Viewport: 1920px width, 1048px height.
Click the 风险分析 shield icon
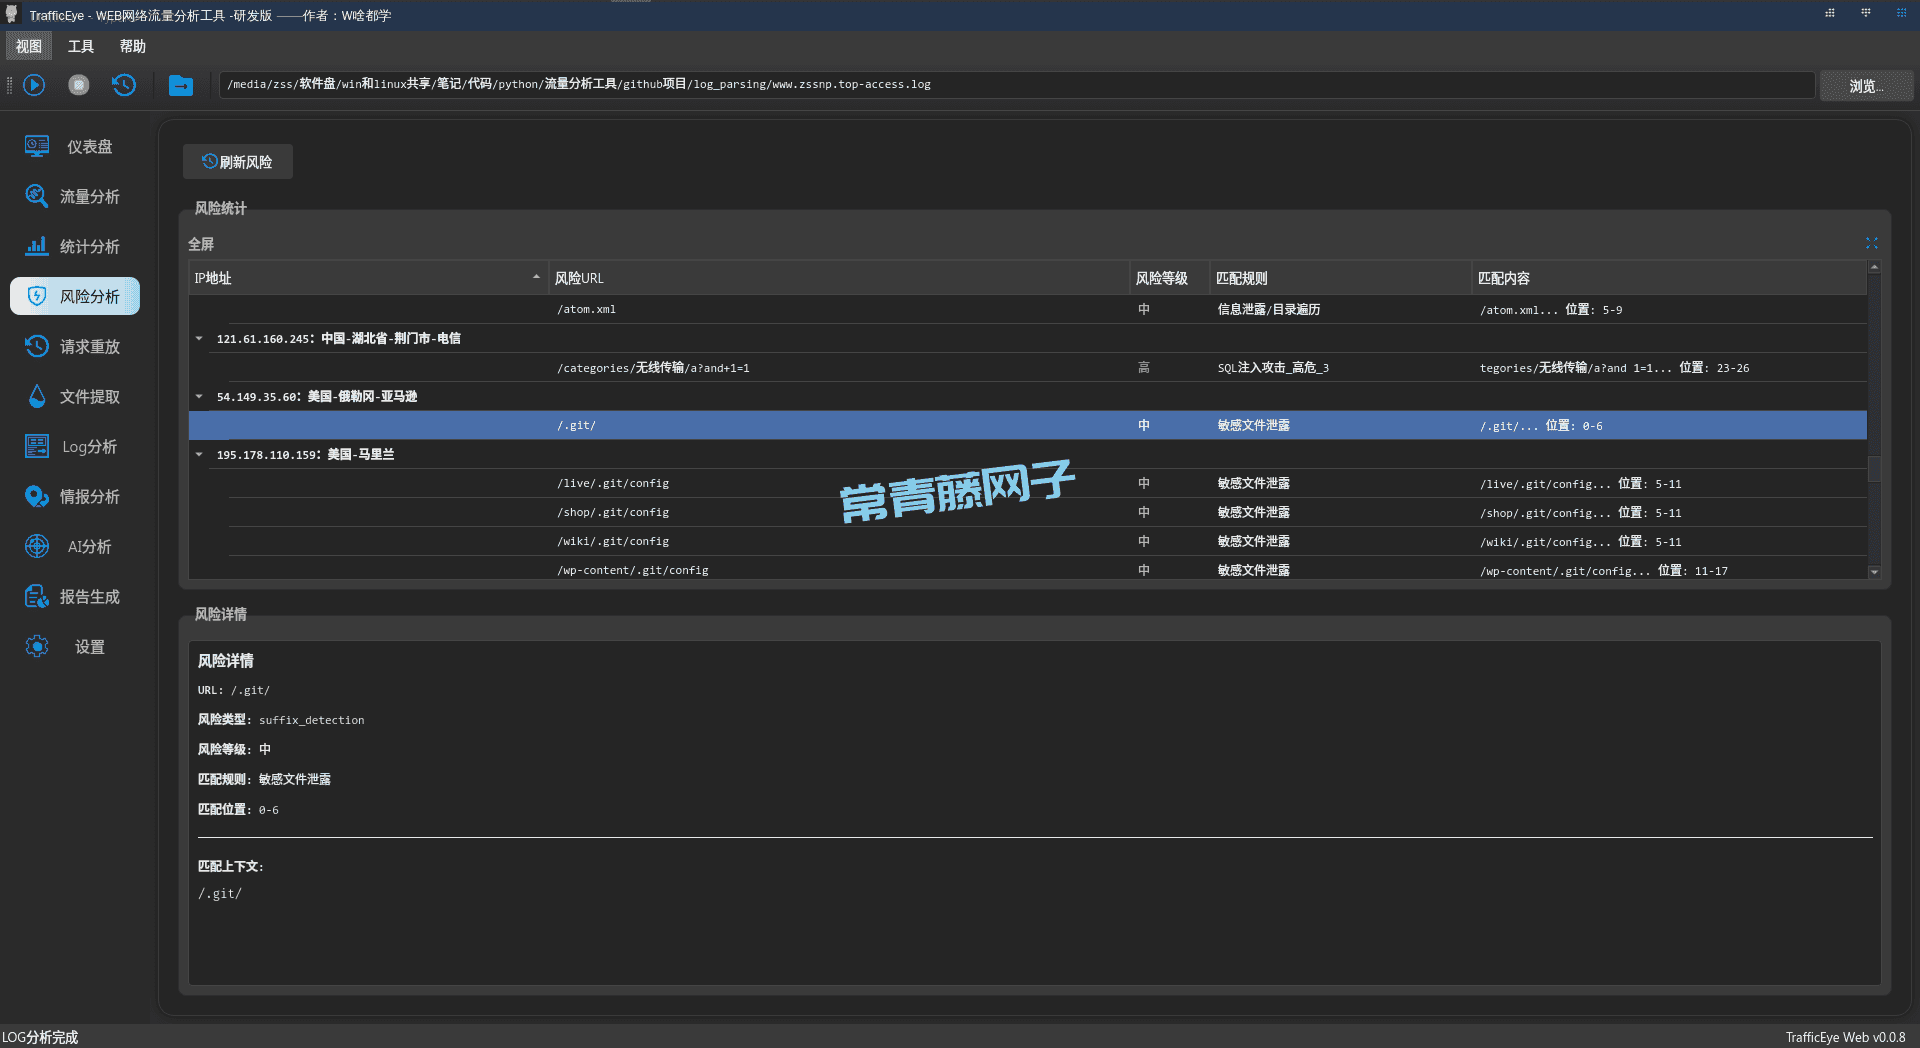(37, 296)
